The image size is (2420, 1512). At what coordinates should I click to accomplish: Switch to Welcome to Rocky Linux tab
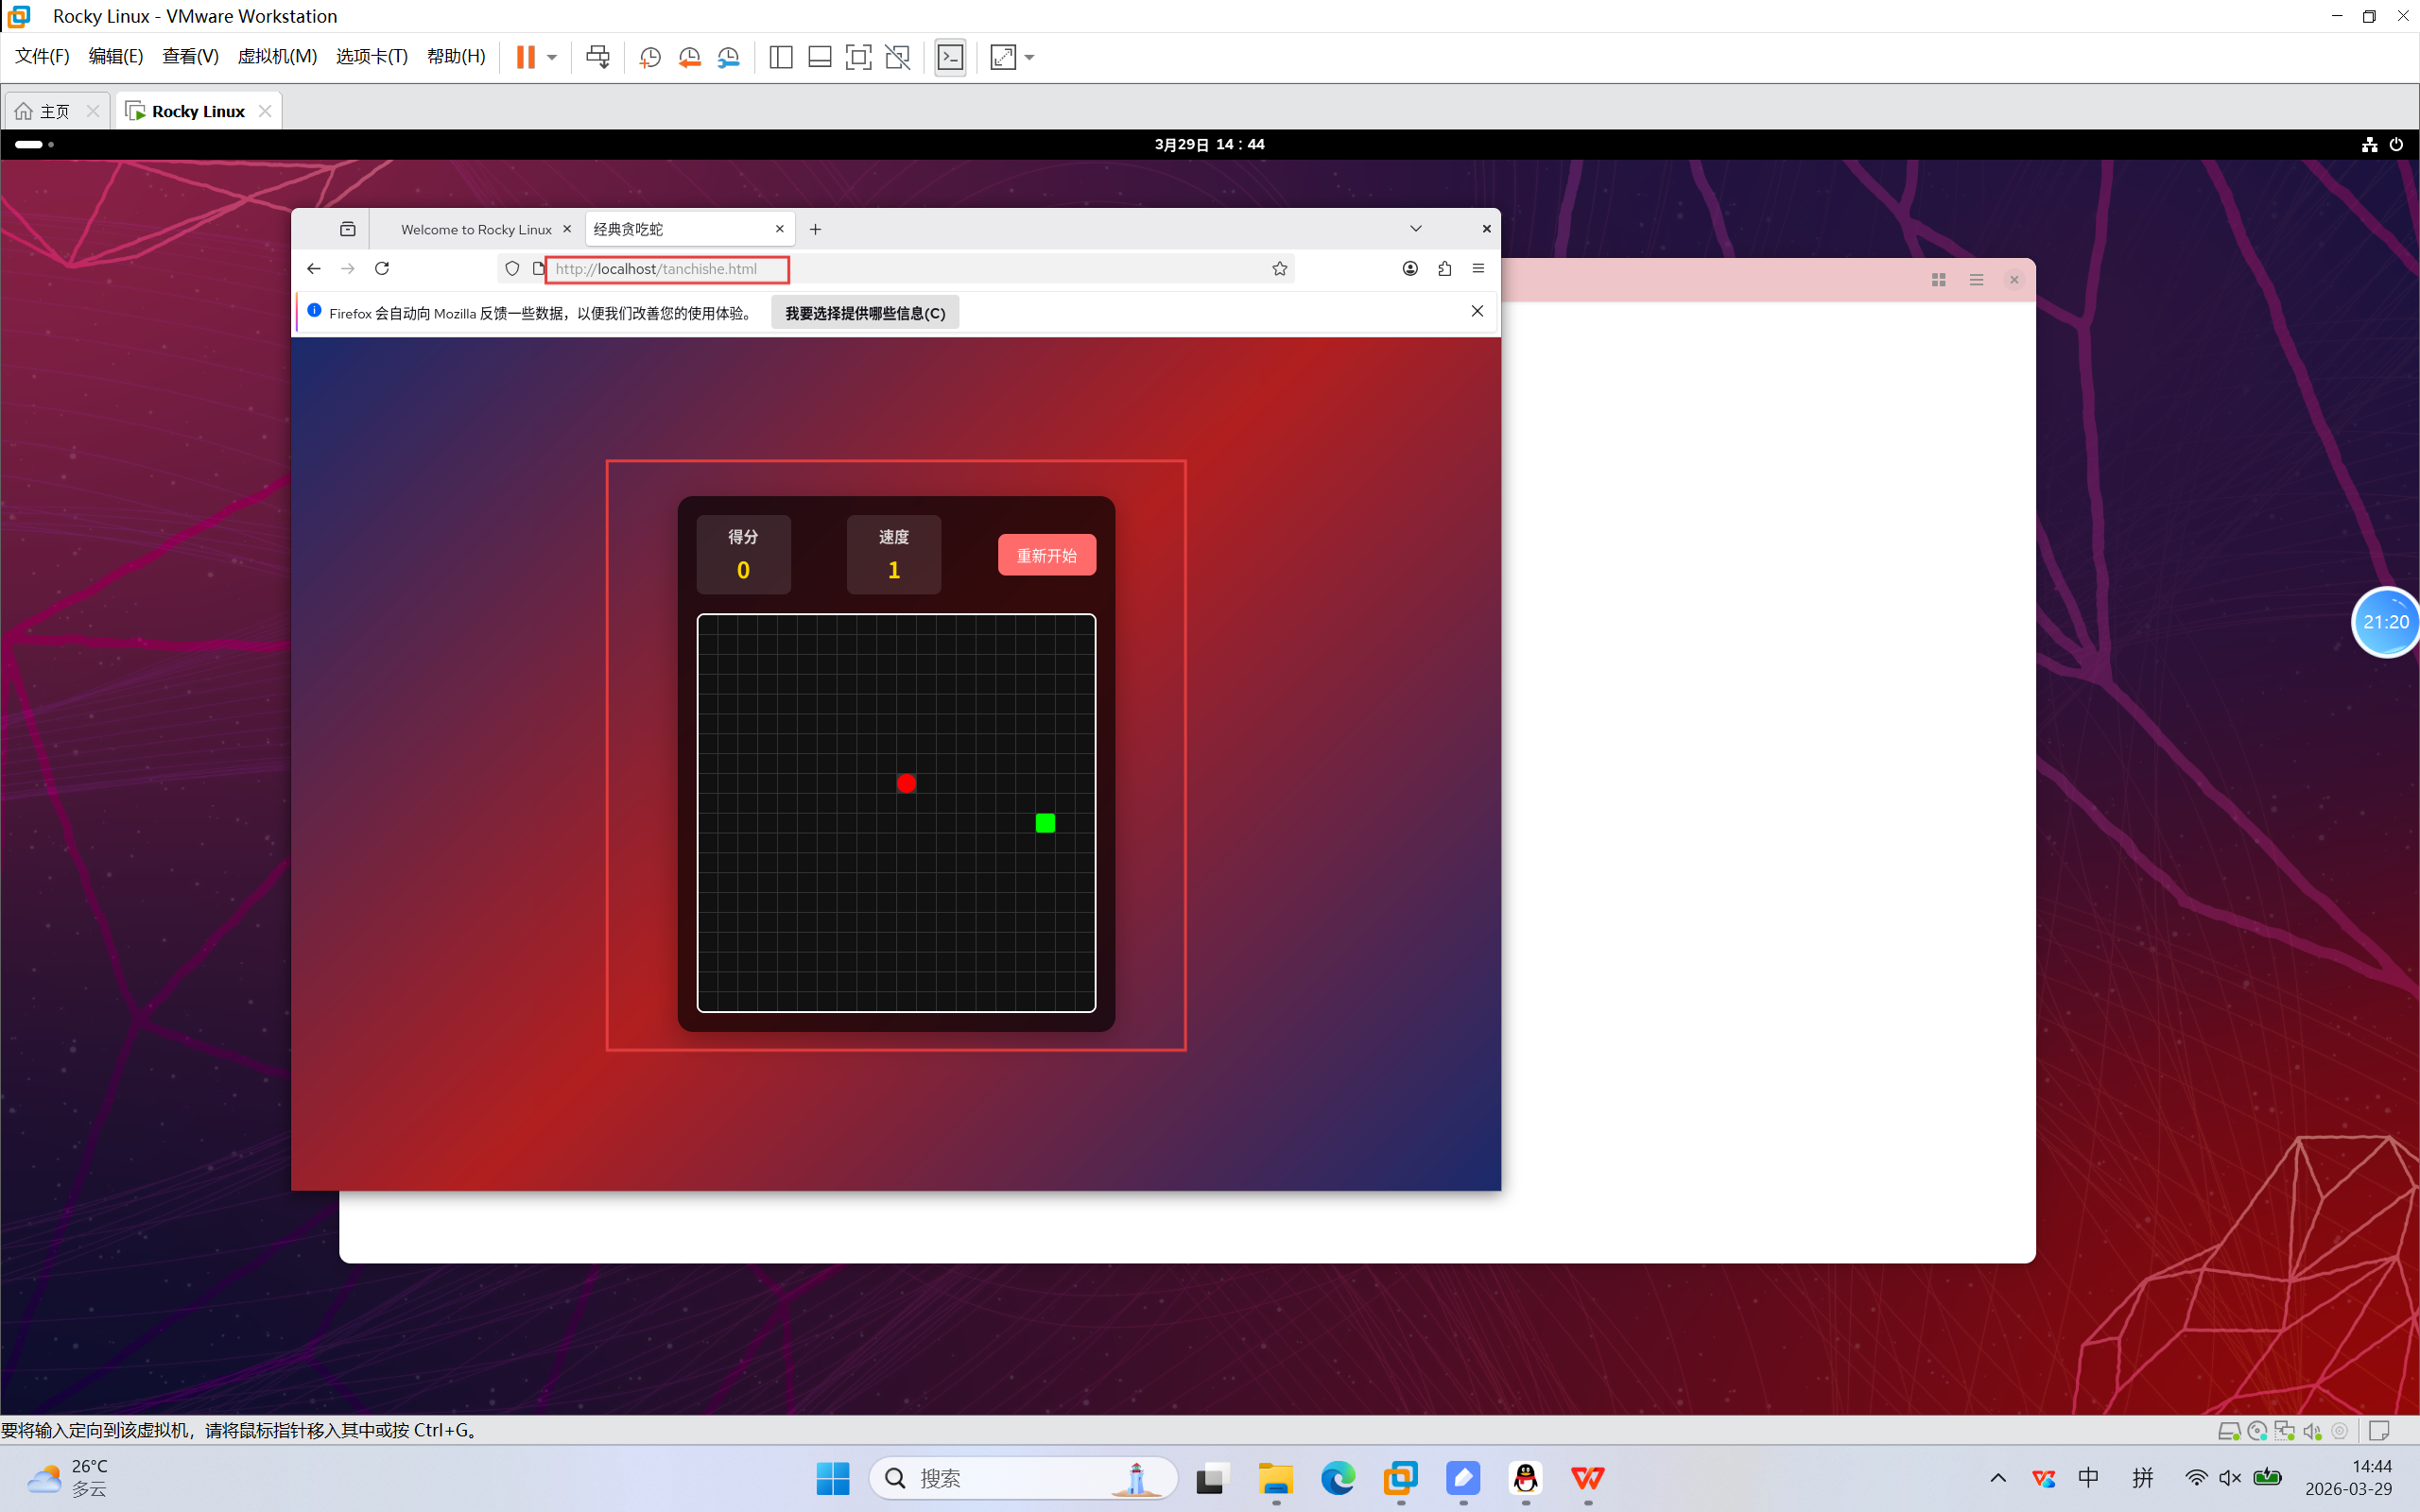click(476, 229)
